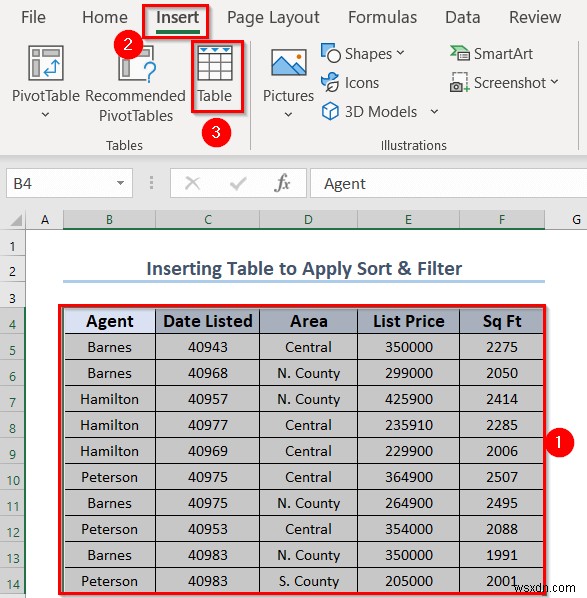Click the Pictures icon

click(x=289, y=62)
